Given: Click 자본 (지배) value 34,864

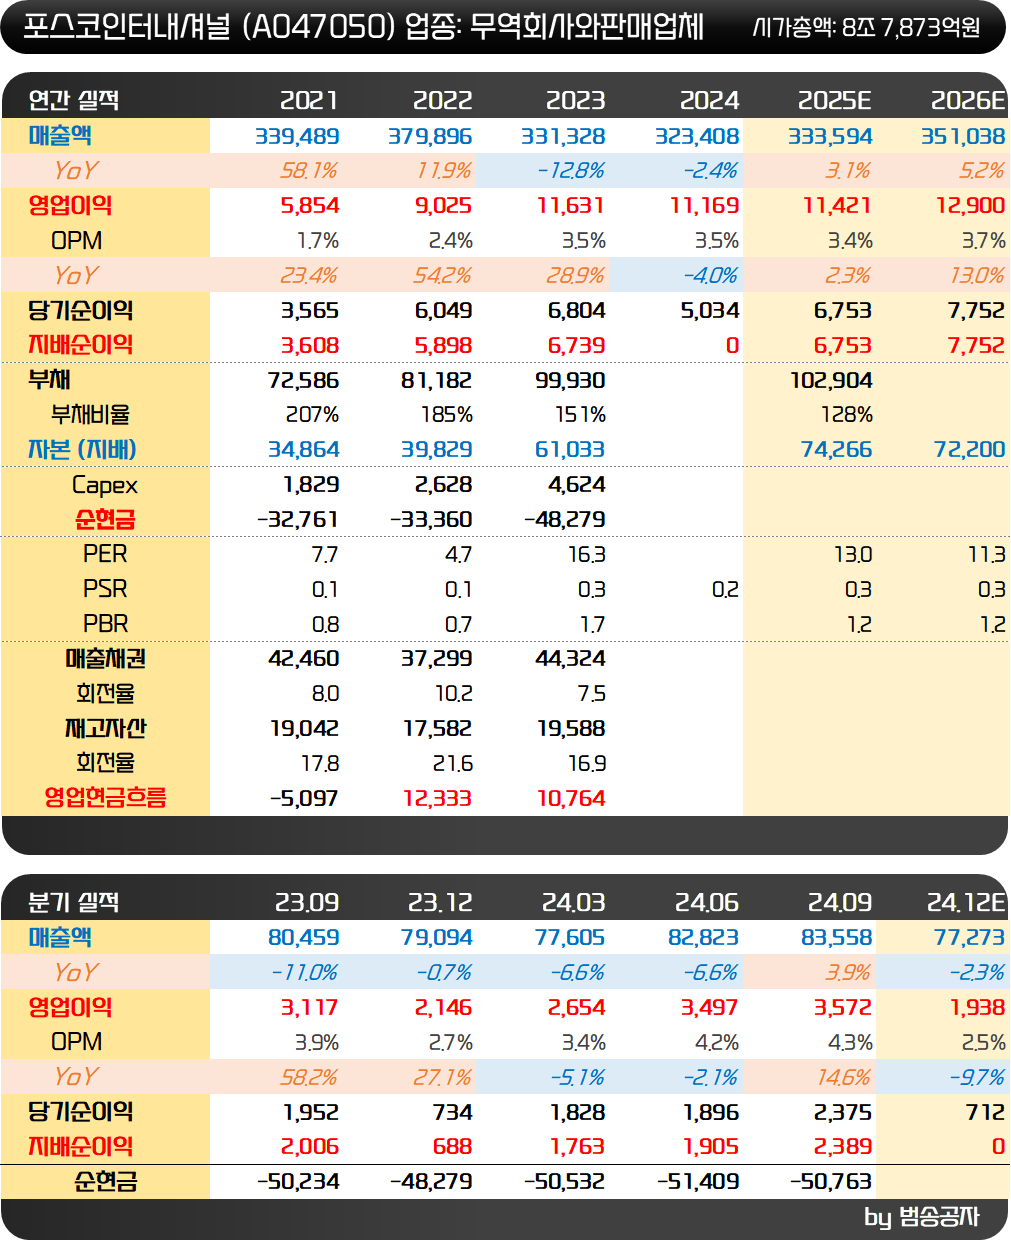Looking at the screenshot, I should pyautogui.click(x=304, y=450).
